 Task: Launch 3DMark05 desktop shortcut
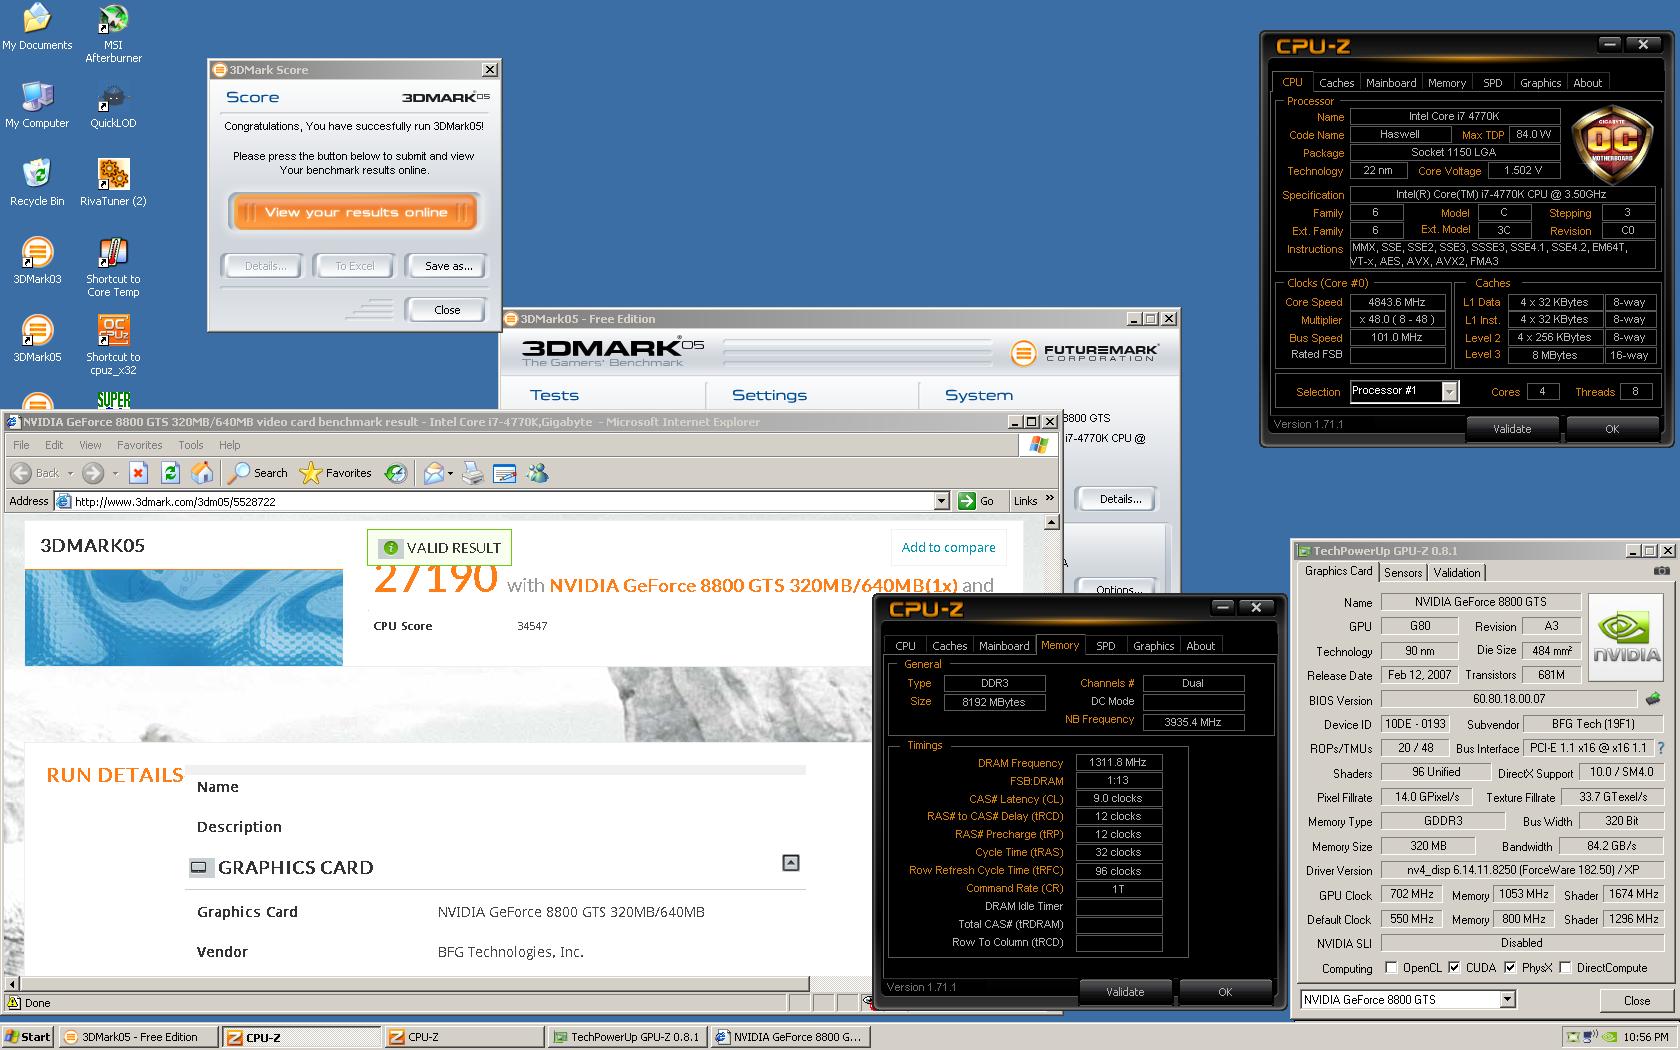(x=37, y=339)
